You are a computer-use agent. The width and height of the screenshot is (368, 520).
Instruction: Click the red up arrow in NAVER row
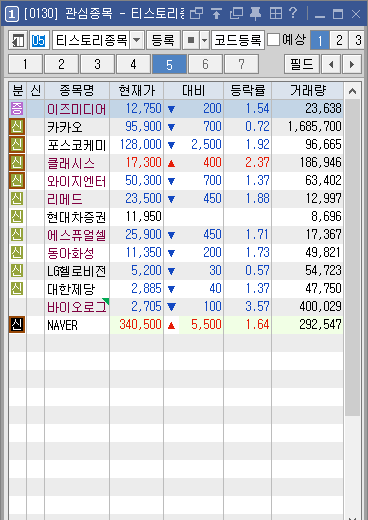pos(171,325)
